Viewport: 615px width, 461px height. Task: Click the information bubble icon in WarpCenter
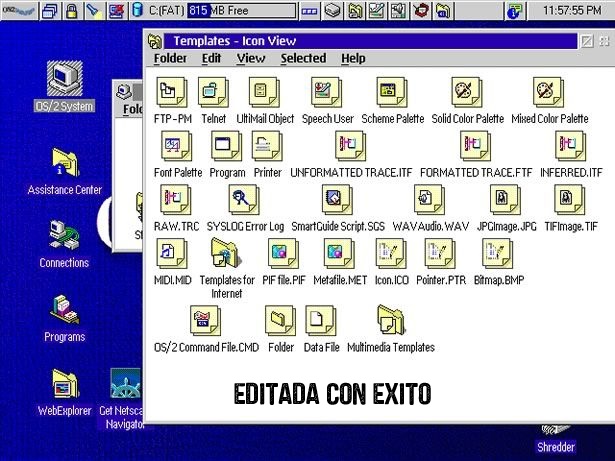pos(514,11)
